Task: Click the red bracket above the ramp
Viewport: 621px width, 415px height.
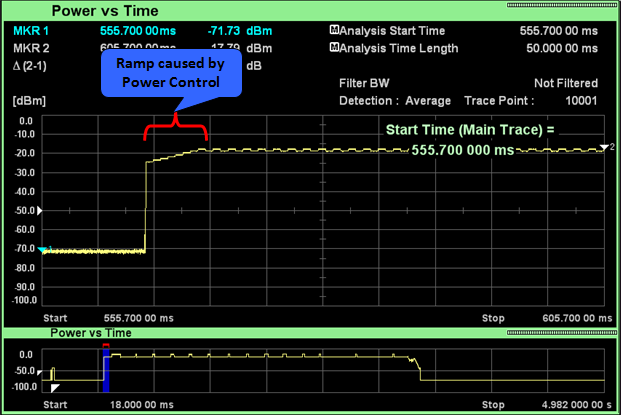Action: [176, 128]
